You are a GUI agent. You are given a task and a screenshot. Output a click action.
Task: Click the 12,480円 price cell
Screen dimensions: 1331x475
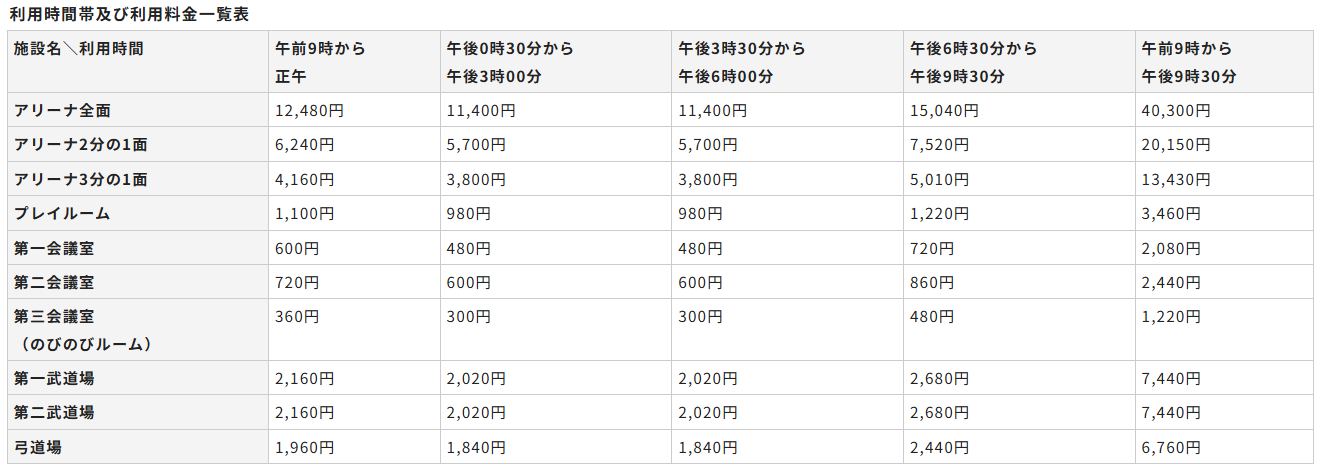(310, 111)
